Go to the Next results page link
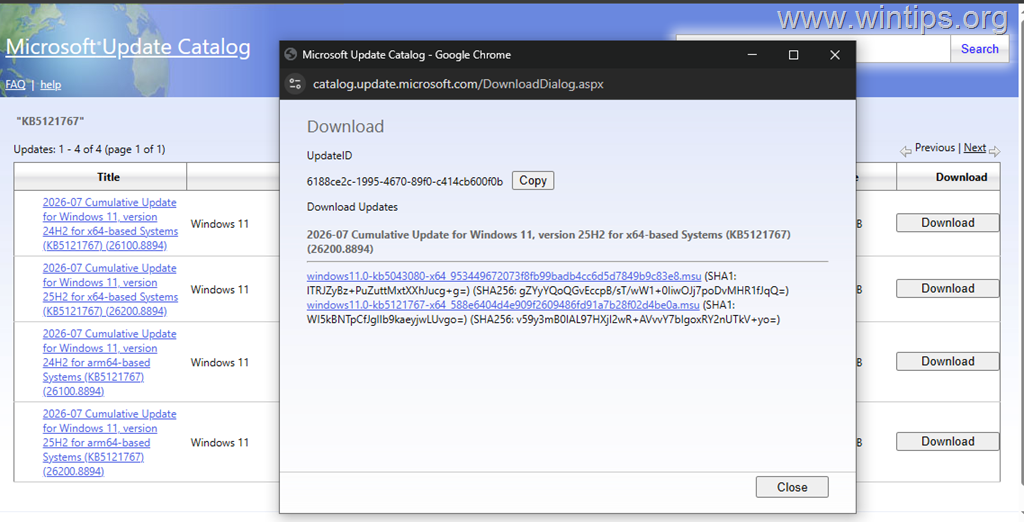The width and height of the screenshot is (1024, 522). click(x=974, y=148)
